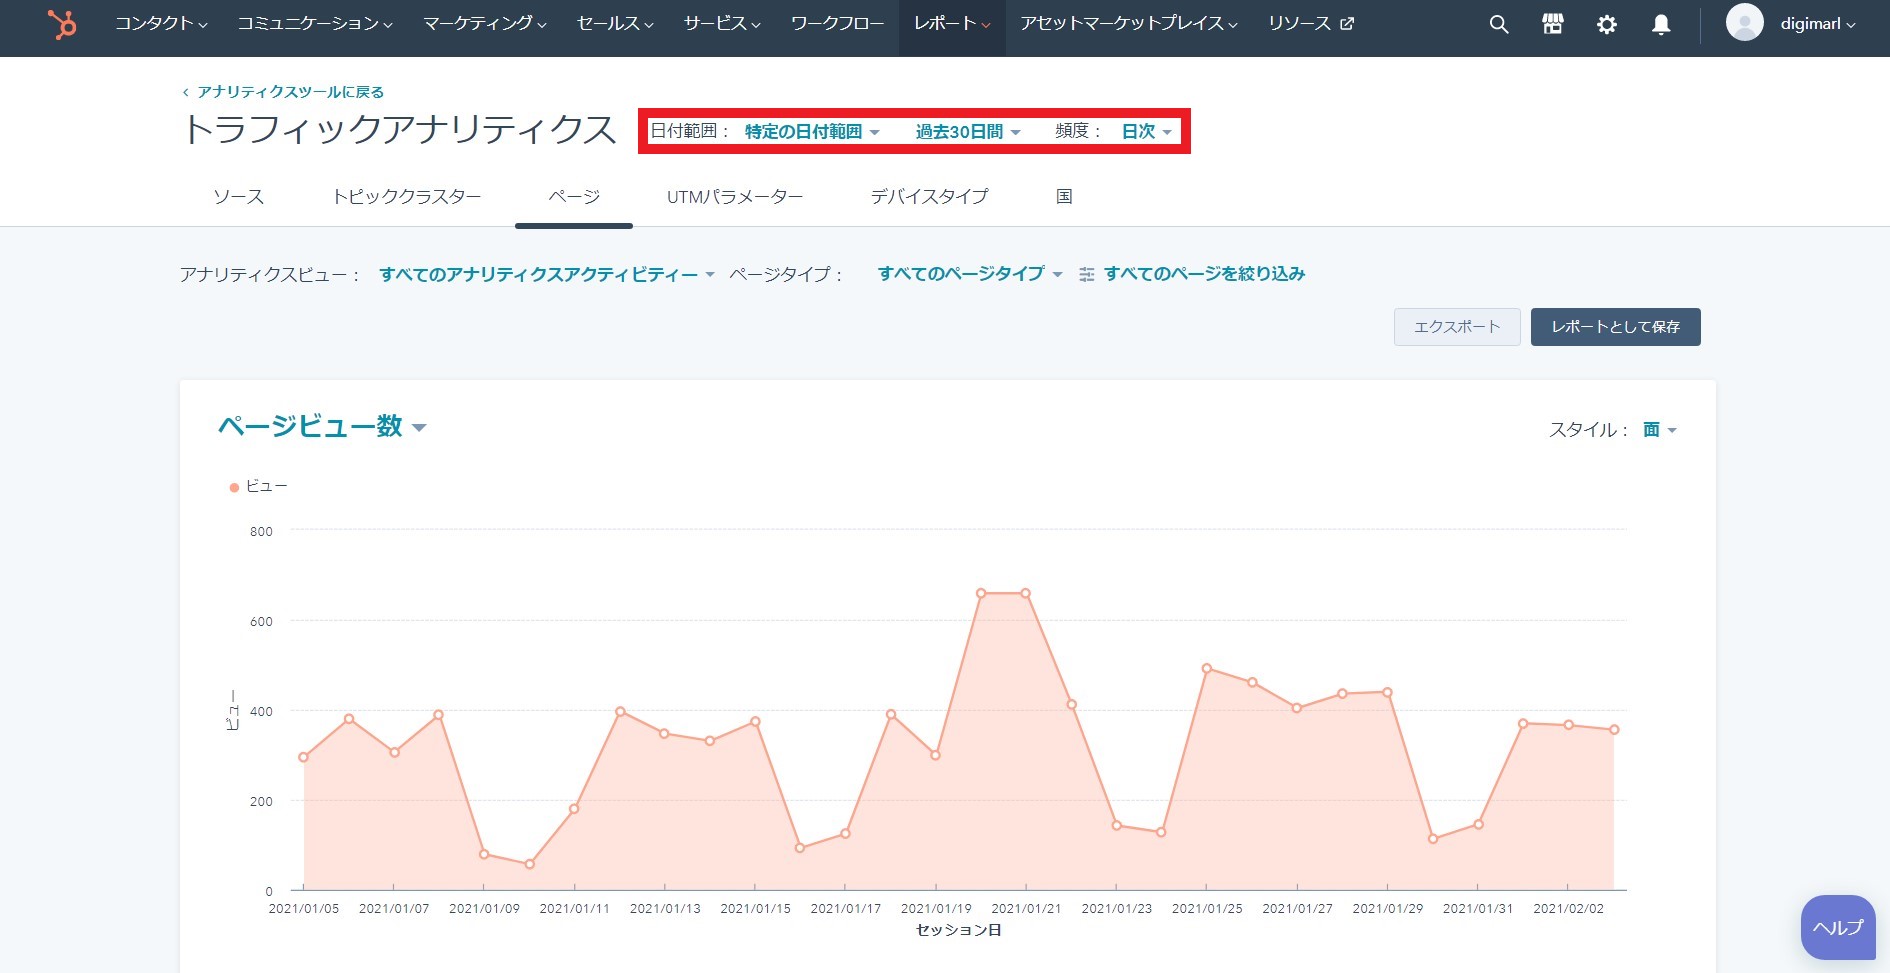1890x973 pixels.
Task: Switch to the UTMパラメーター tab
Action: [735, 197]
